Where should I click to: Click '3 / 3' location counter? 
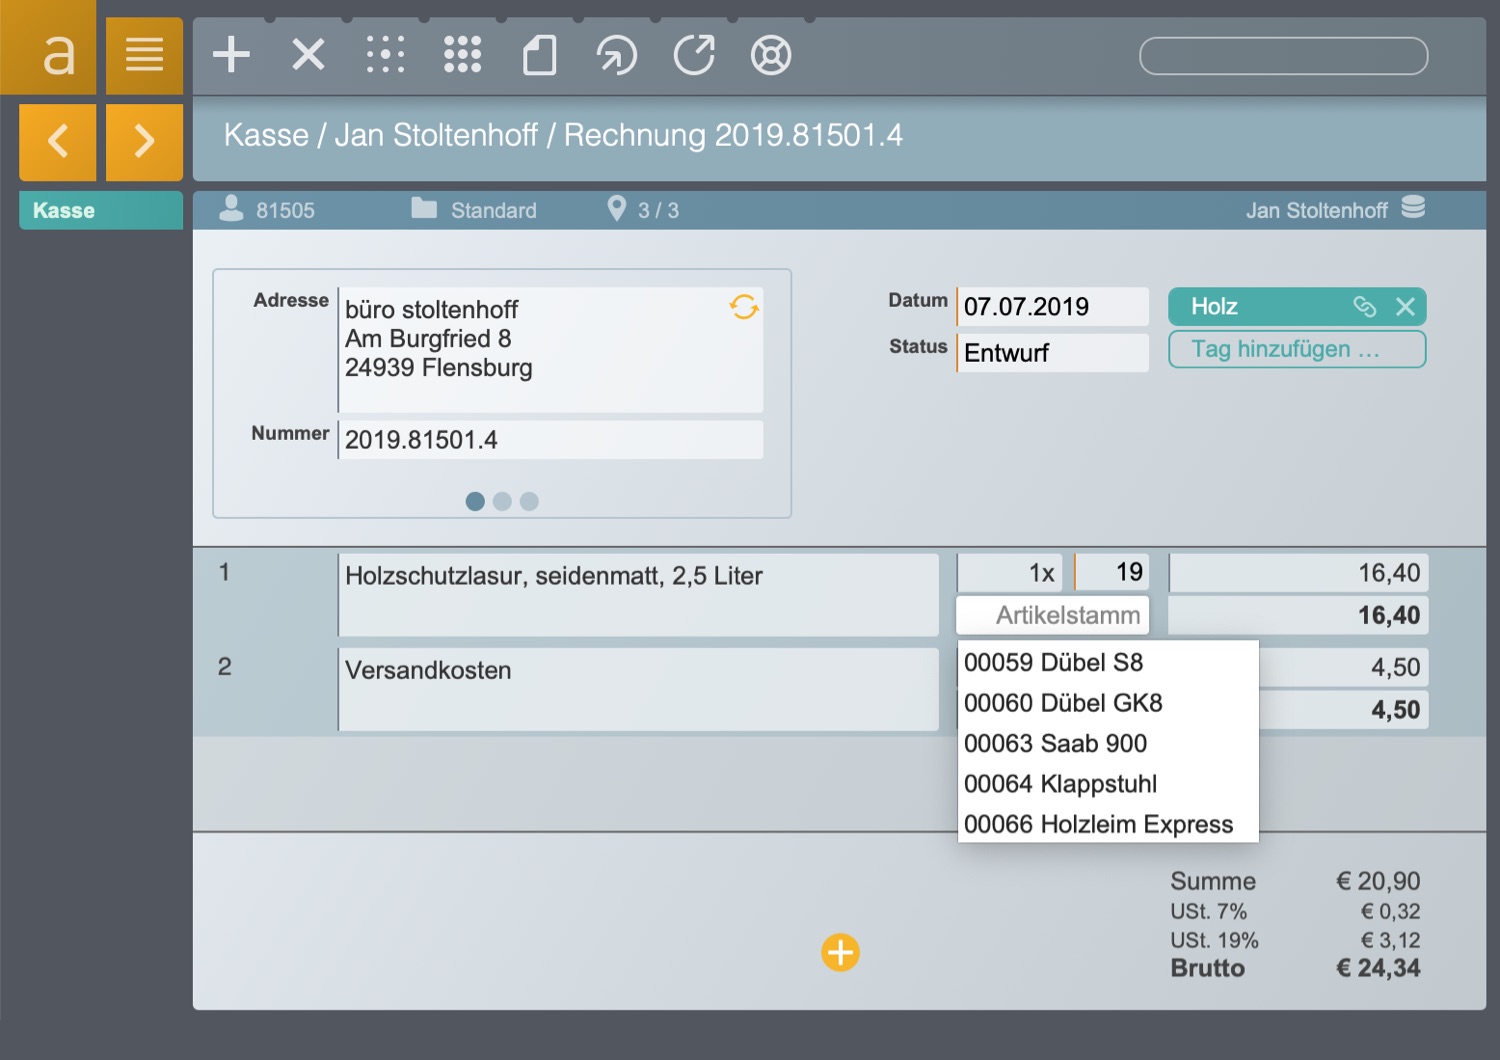coord(658,210)
